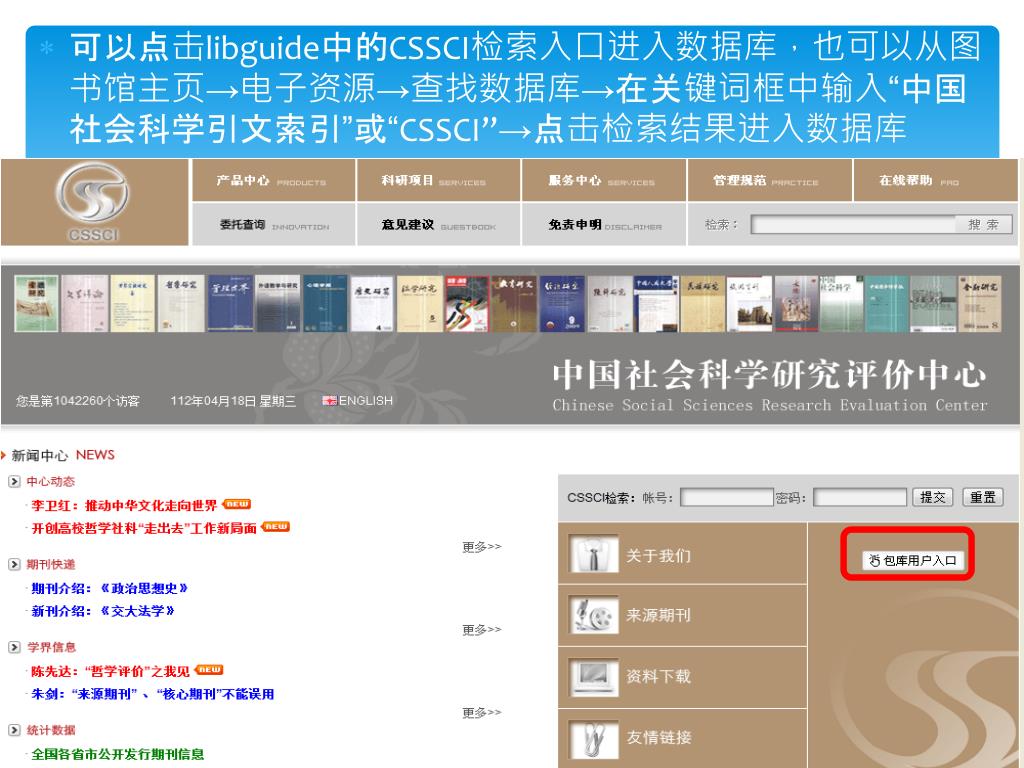Open the 来源期刊 link
The image size is (1024, 768).
click(658, 615)
